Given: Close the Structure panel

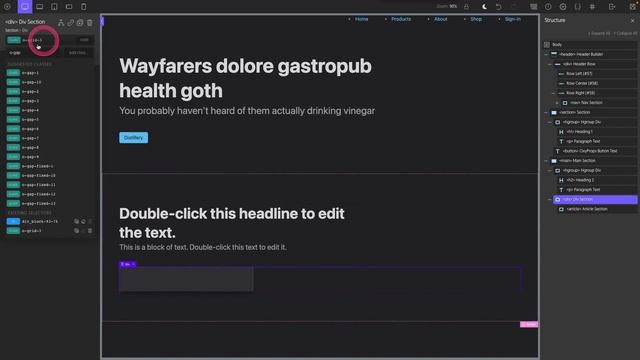Looking at the screenshot, I should (x=632, y=20).
